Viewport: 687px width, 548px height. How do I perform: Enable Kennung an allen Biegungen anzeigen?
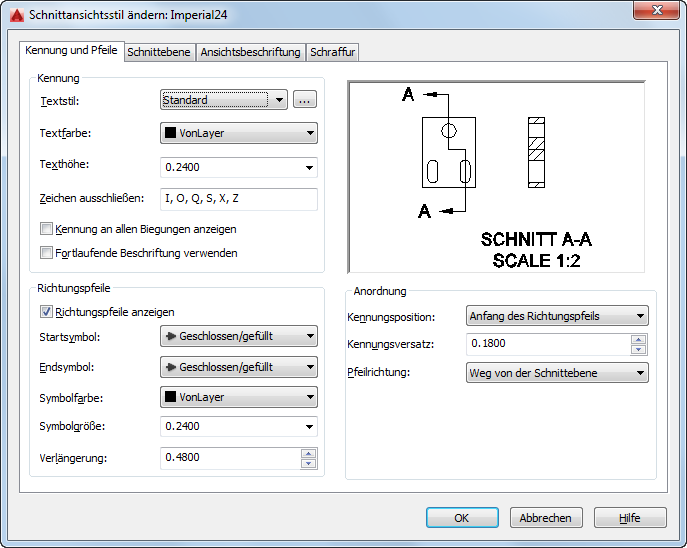tap(46, 229)
